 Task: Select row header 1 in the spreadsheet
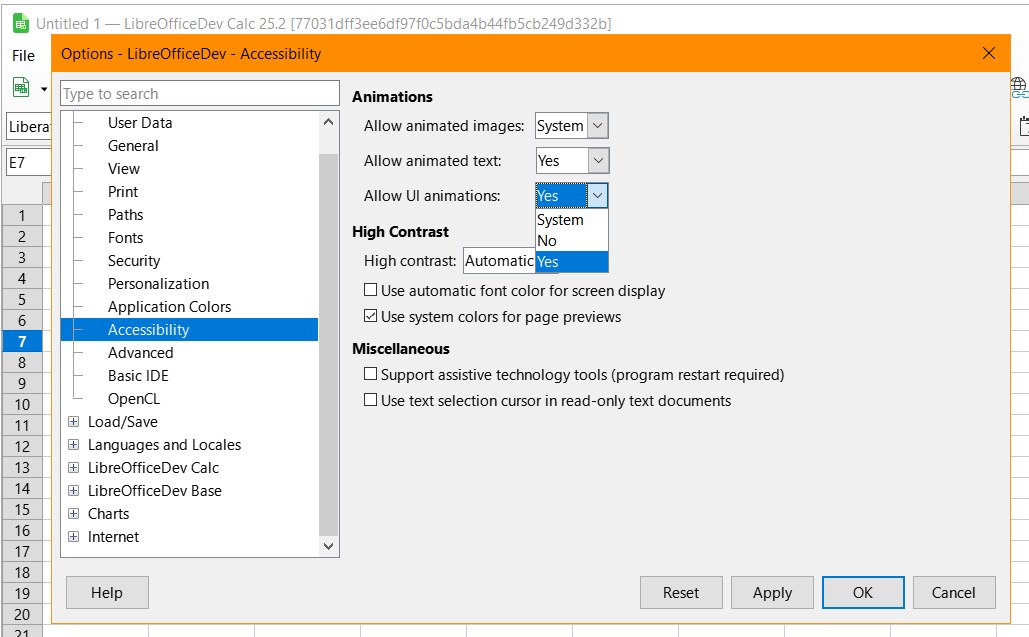(22, 215)
